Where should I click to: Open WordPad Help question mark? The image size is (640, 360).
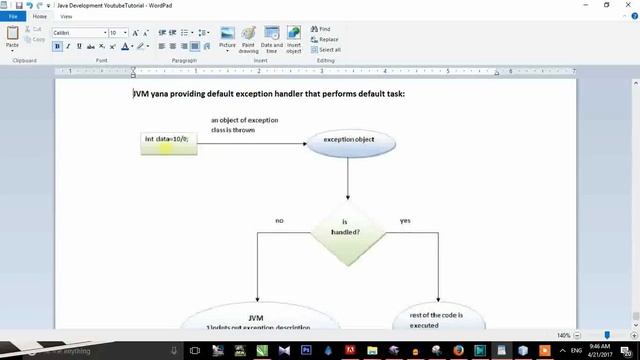point(634,16)
